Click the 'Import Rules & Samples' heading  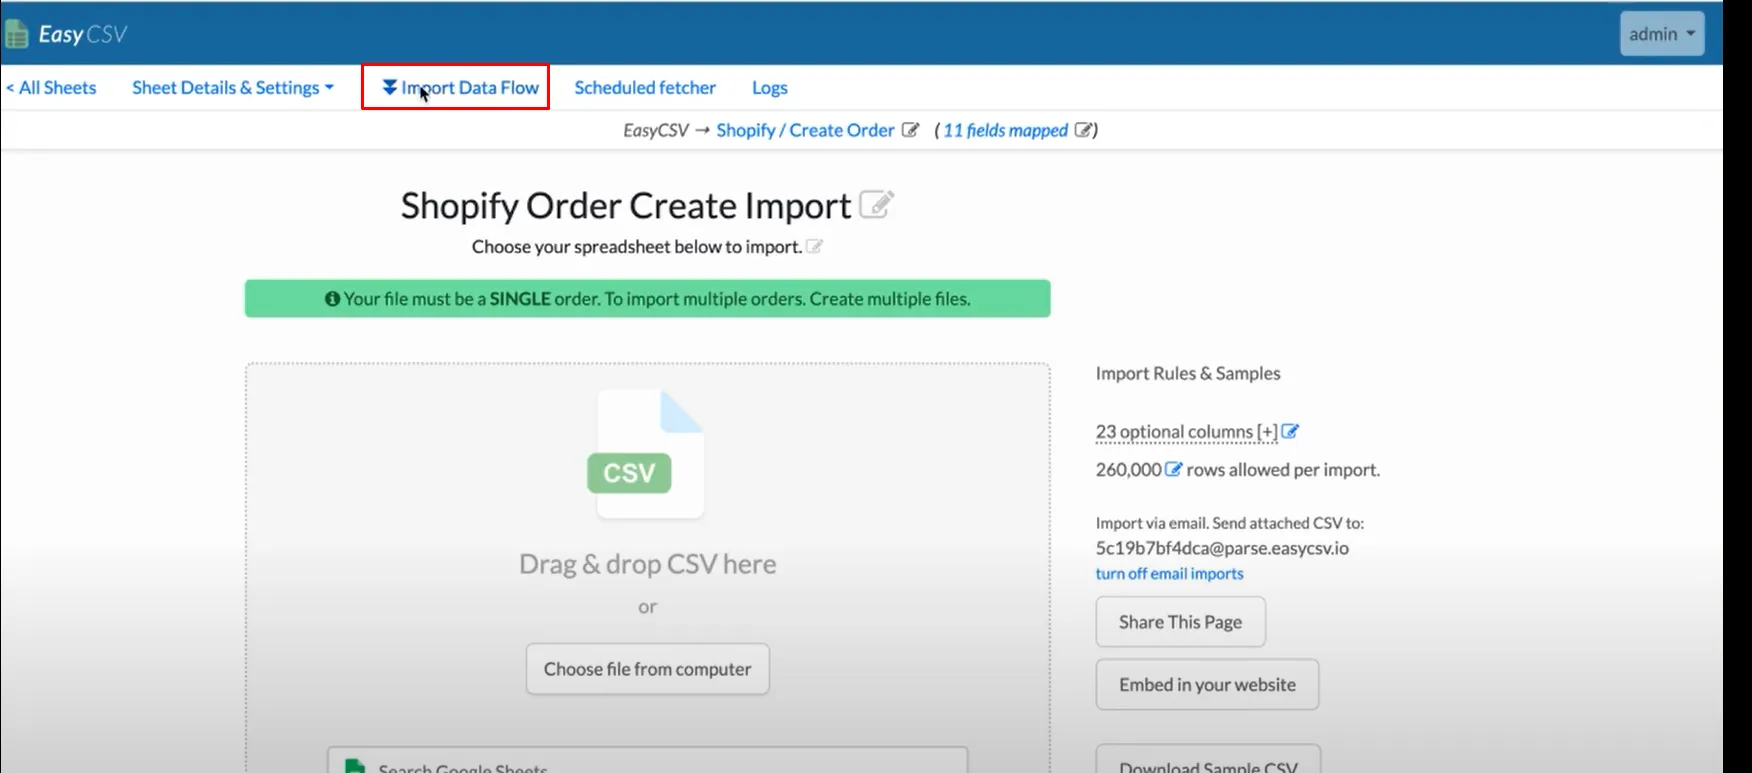pos(1188,373)
